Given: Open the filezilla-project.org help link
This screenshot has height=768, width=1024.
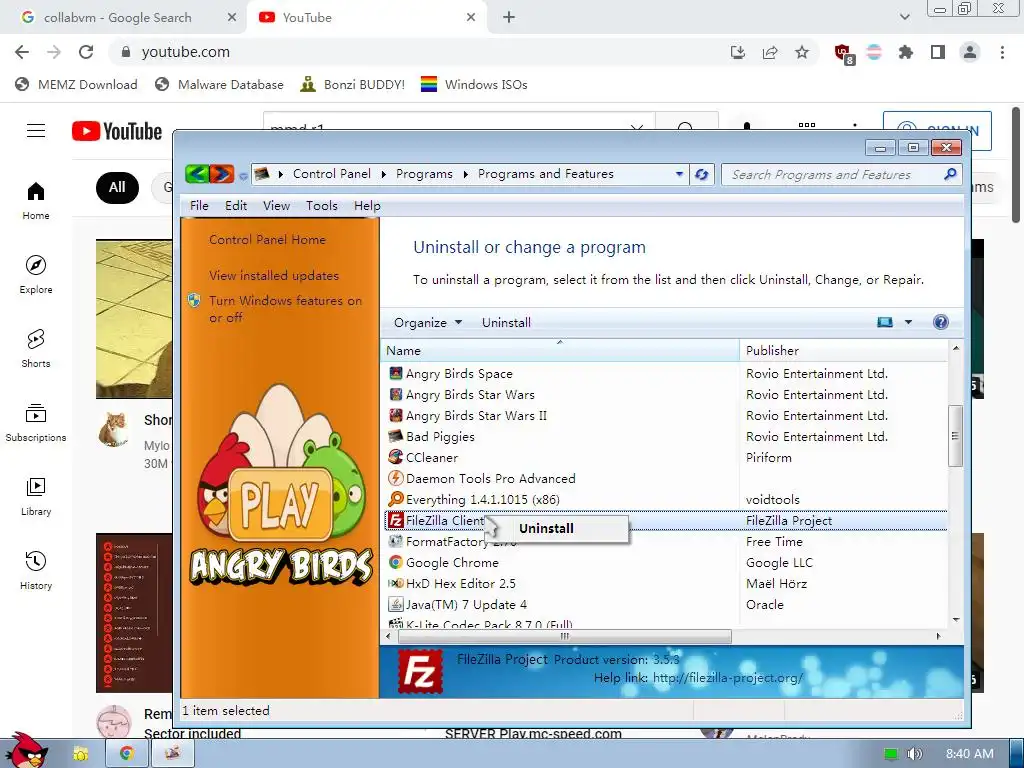Looking at the screenshot, I should (728, 678).
